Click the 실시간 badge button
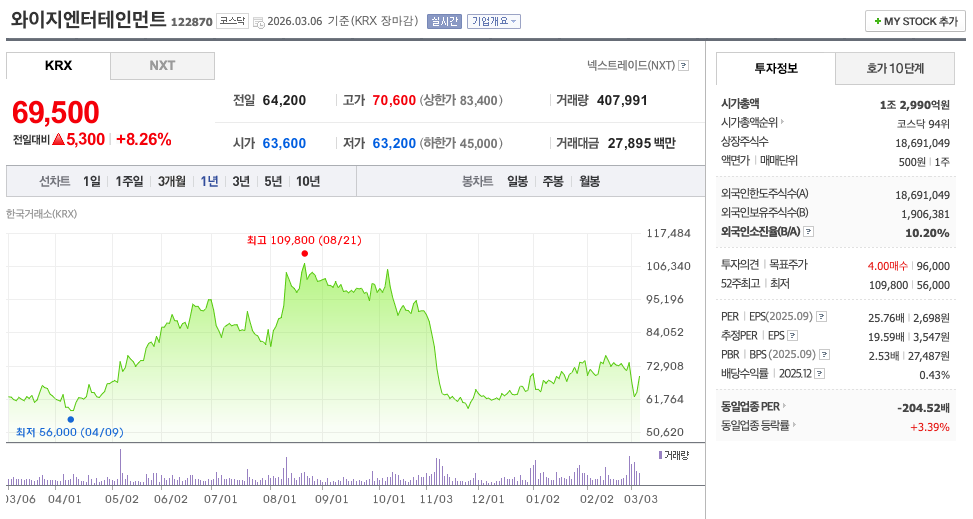 (x=444, y=21)
